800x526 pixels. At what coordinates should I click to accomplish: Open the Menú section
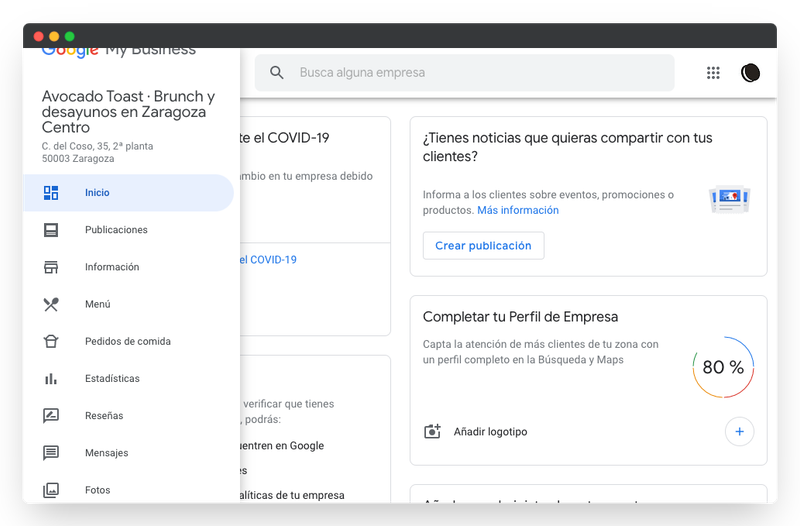[x=129, y=304]
